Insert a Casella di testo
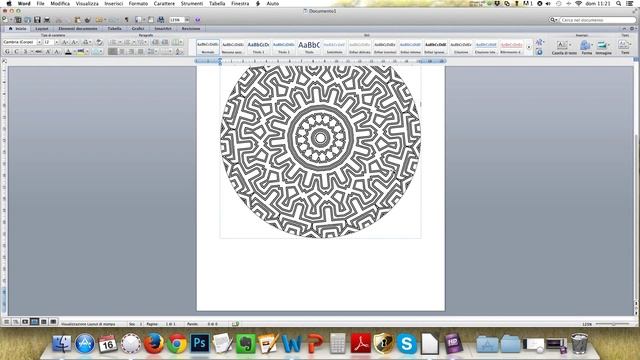Viewport: 640px width, 360px height. [x=564, y=47]
